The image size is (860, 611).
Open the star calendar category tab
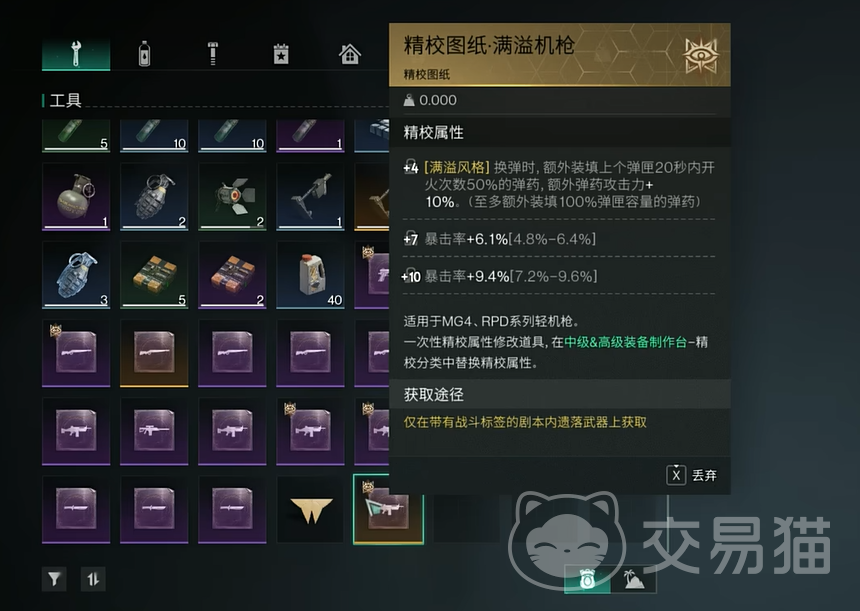click(281, 54)
